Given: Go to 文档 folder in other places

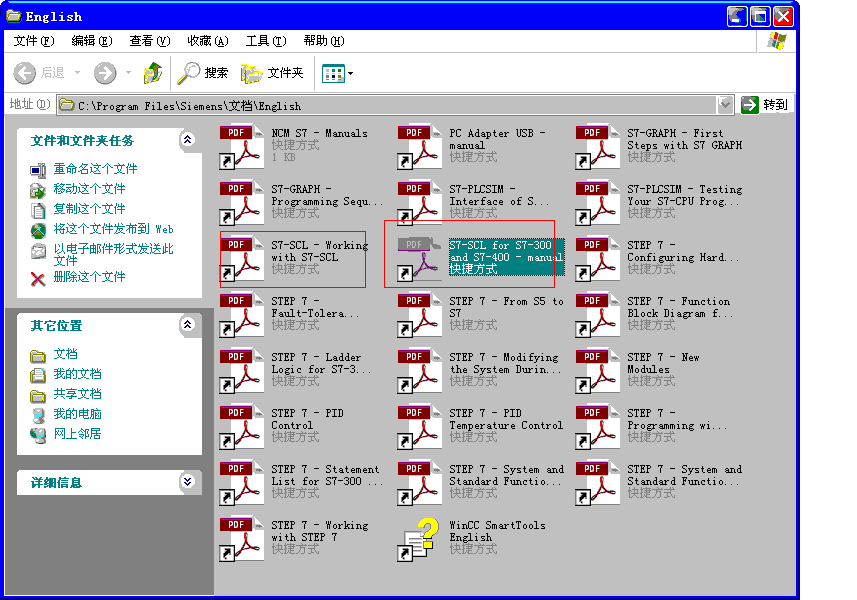Looking at the screenshot, I should pyautogui.click(x=66, y=354).
